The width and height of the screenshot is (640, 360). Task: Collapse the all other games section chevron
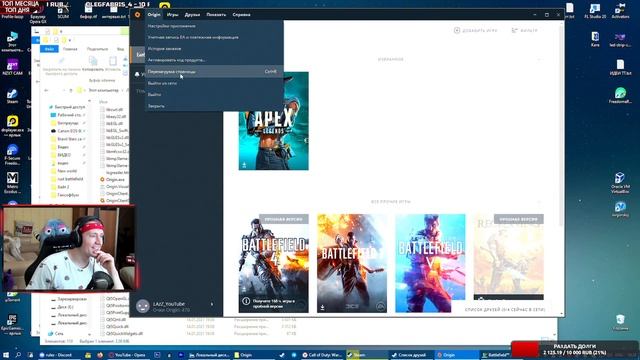(540, 202)
